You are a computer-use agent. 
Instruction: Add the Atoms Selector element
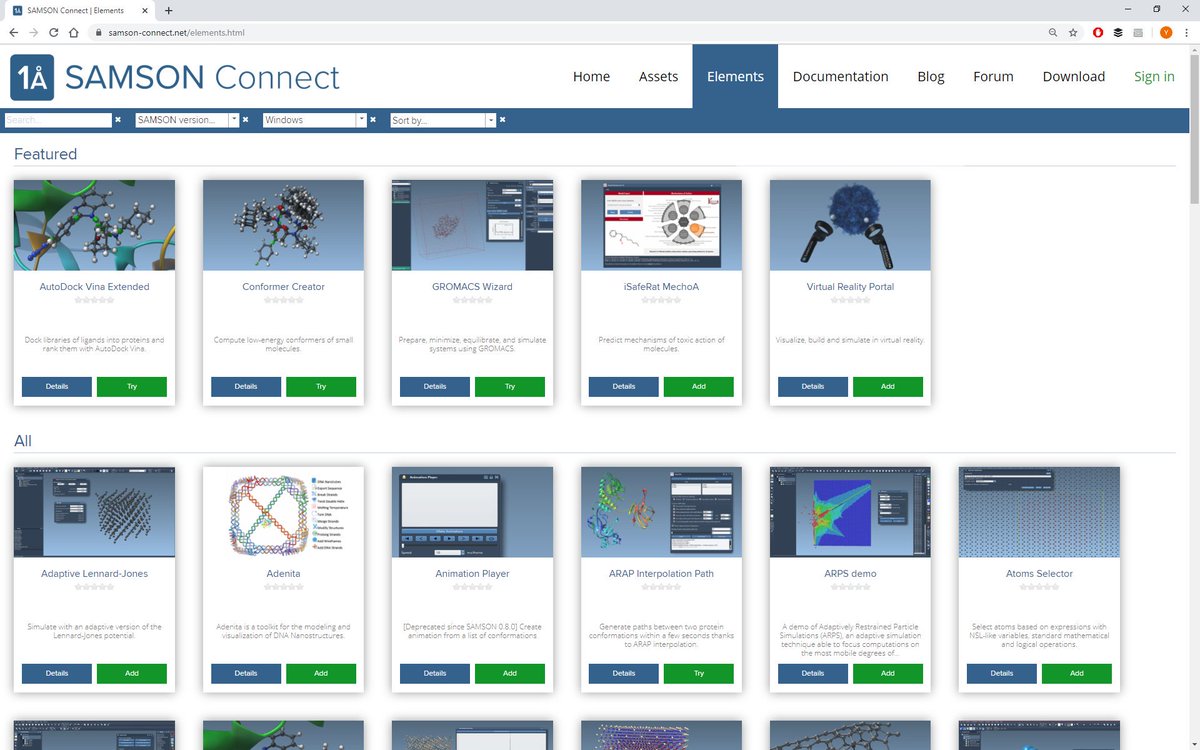pyautogui.click(x=1077, y=673)
